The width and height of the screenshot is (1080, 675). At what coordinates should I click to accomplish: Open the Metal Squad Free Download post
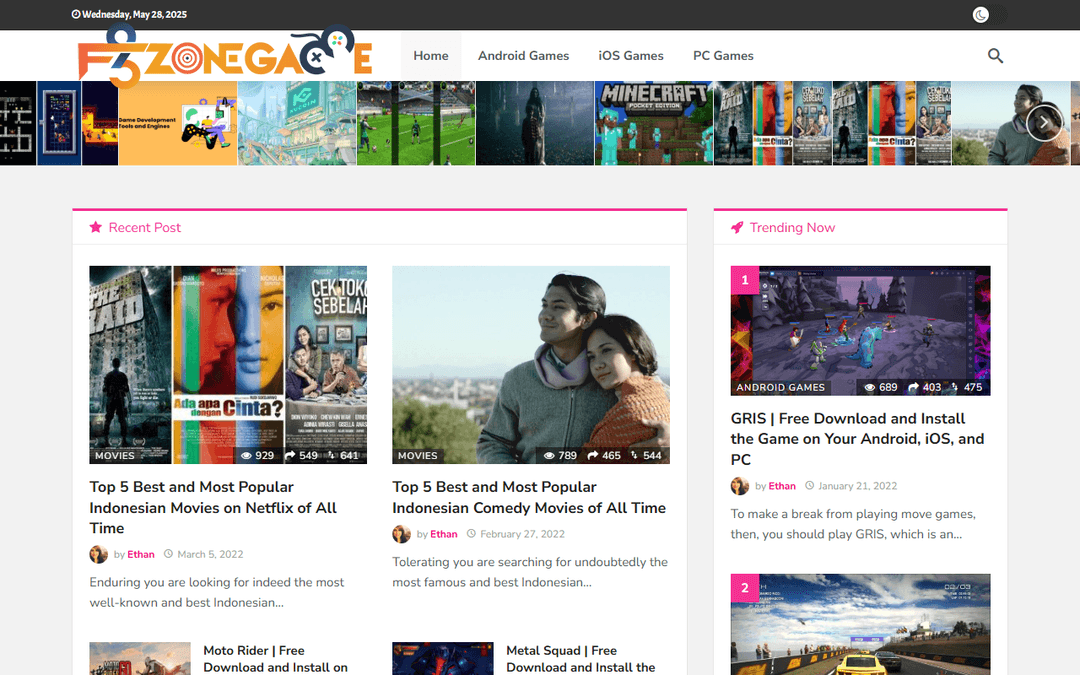[581, 659]
